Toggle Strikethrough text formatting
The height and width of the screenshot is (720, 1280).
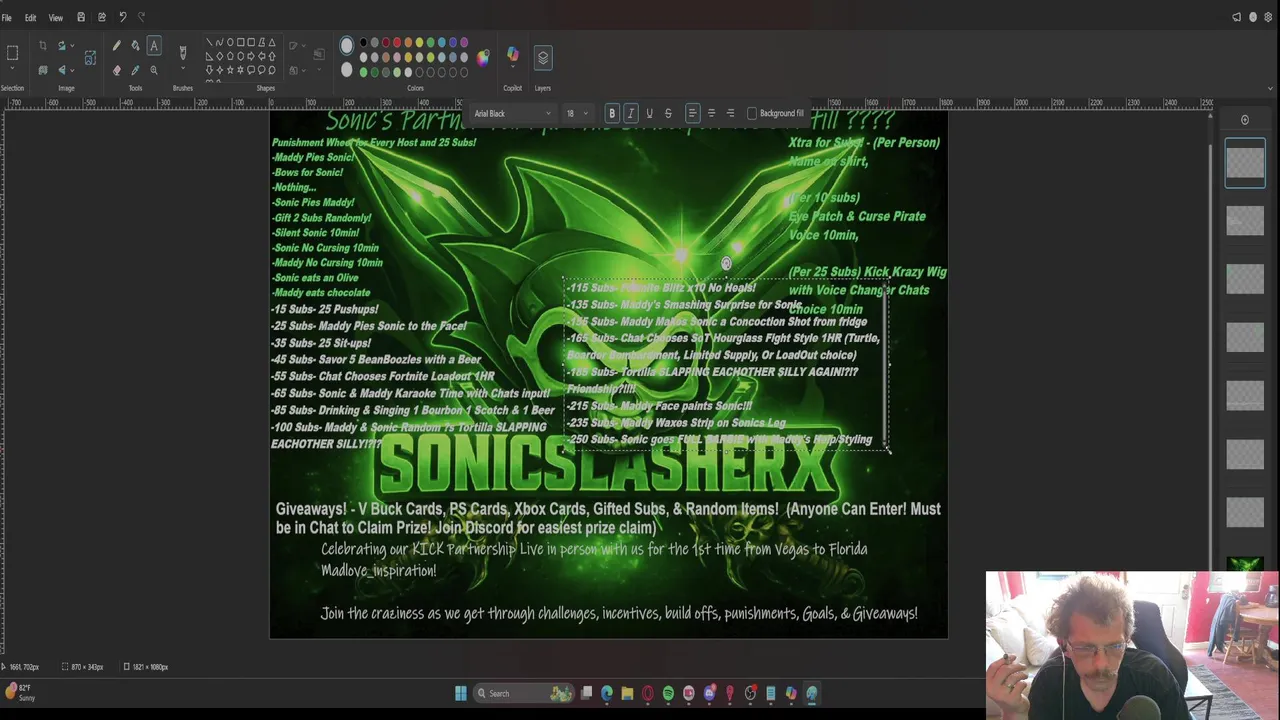pos(668,113)
